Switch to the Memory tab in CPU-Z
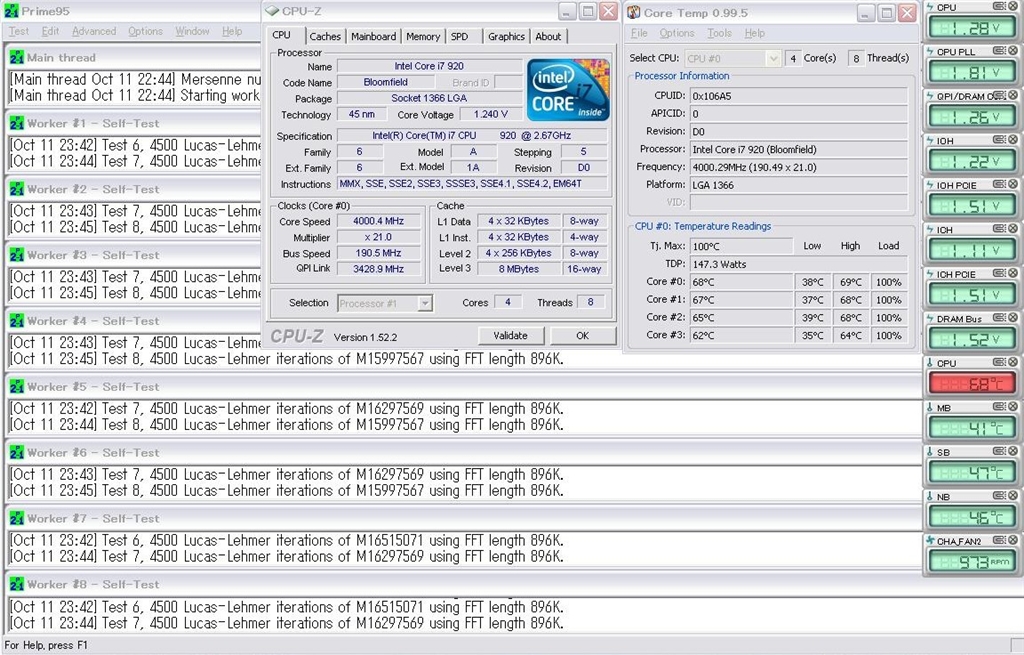The height and width of the screenshot is (655, 1024). click(423, 37)
